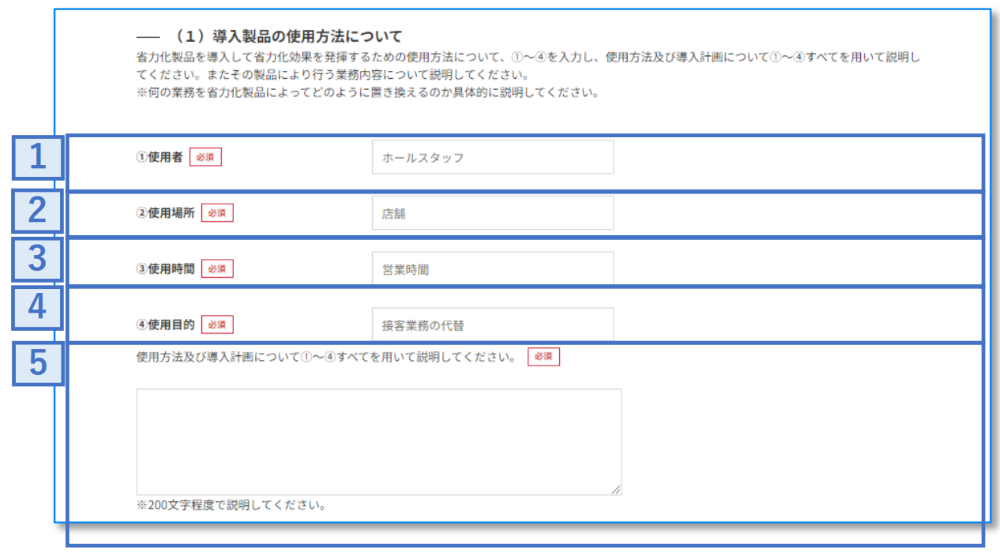The height and width of the screenshot is (552, 1000).
Task: Click the textarea resize grip handle
Action: coord(615,490)
